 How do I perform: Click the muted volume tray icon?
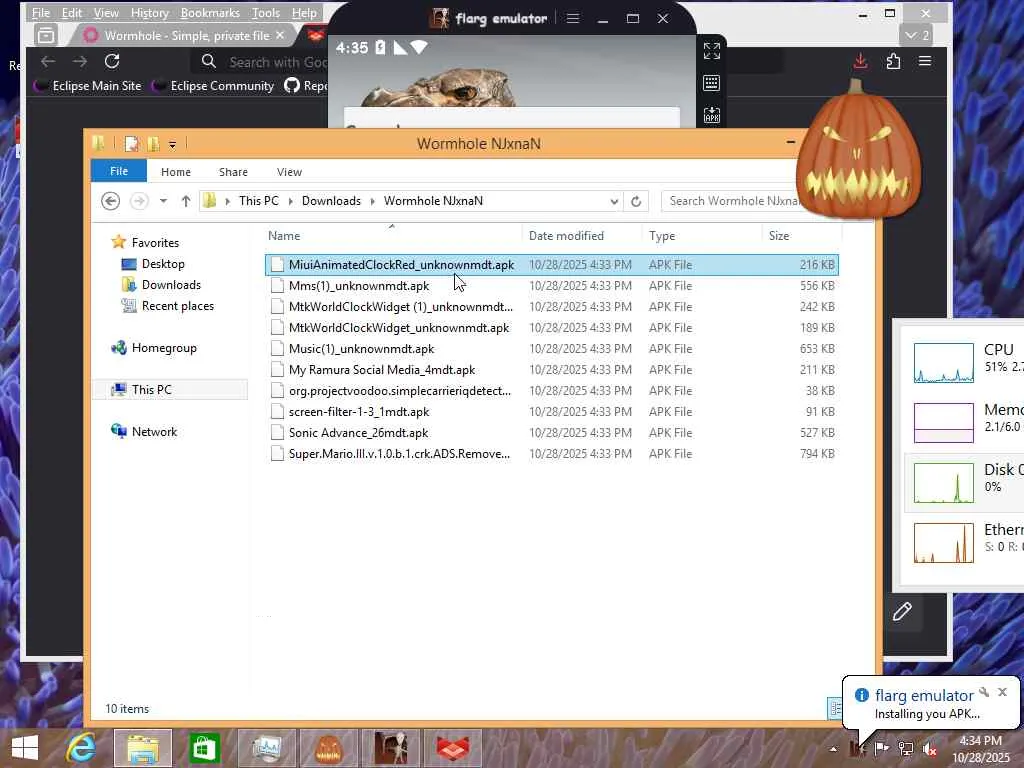coord(930,749)
